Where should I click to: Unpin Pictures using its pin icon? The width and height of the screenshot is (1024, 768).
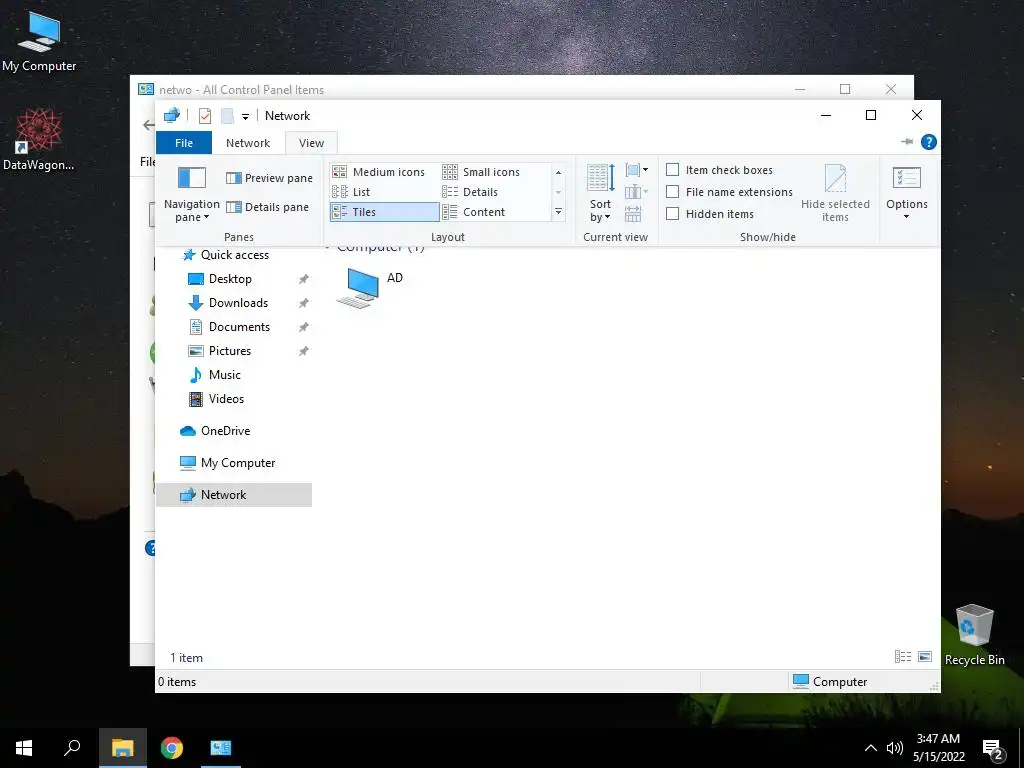pyautogui.click(x=304, y=351)
